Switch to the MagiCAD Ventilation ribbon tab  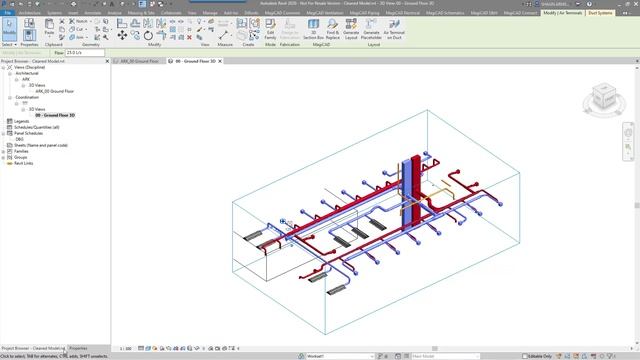324,13
